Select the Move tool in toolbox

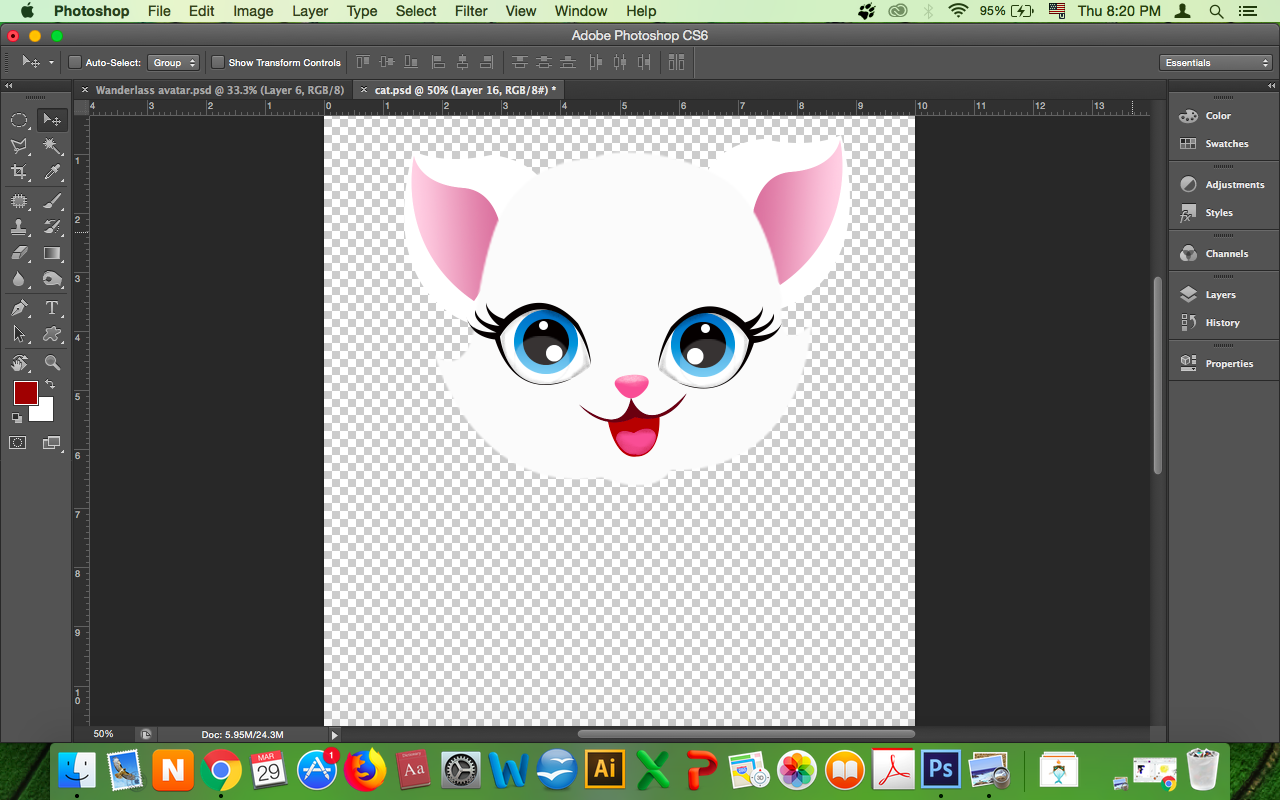click(52, 120)
